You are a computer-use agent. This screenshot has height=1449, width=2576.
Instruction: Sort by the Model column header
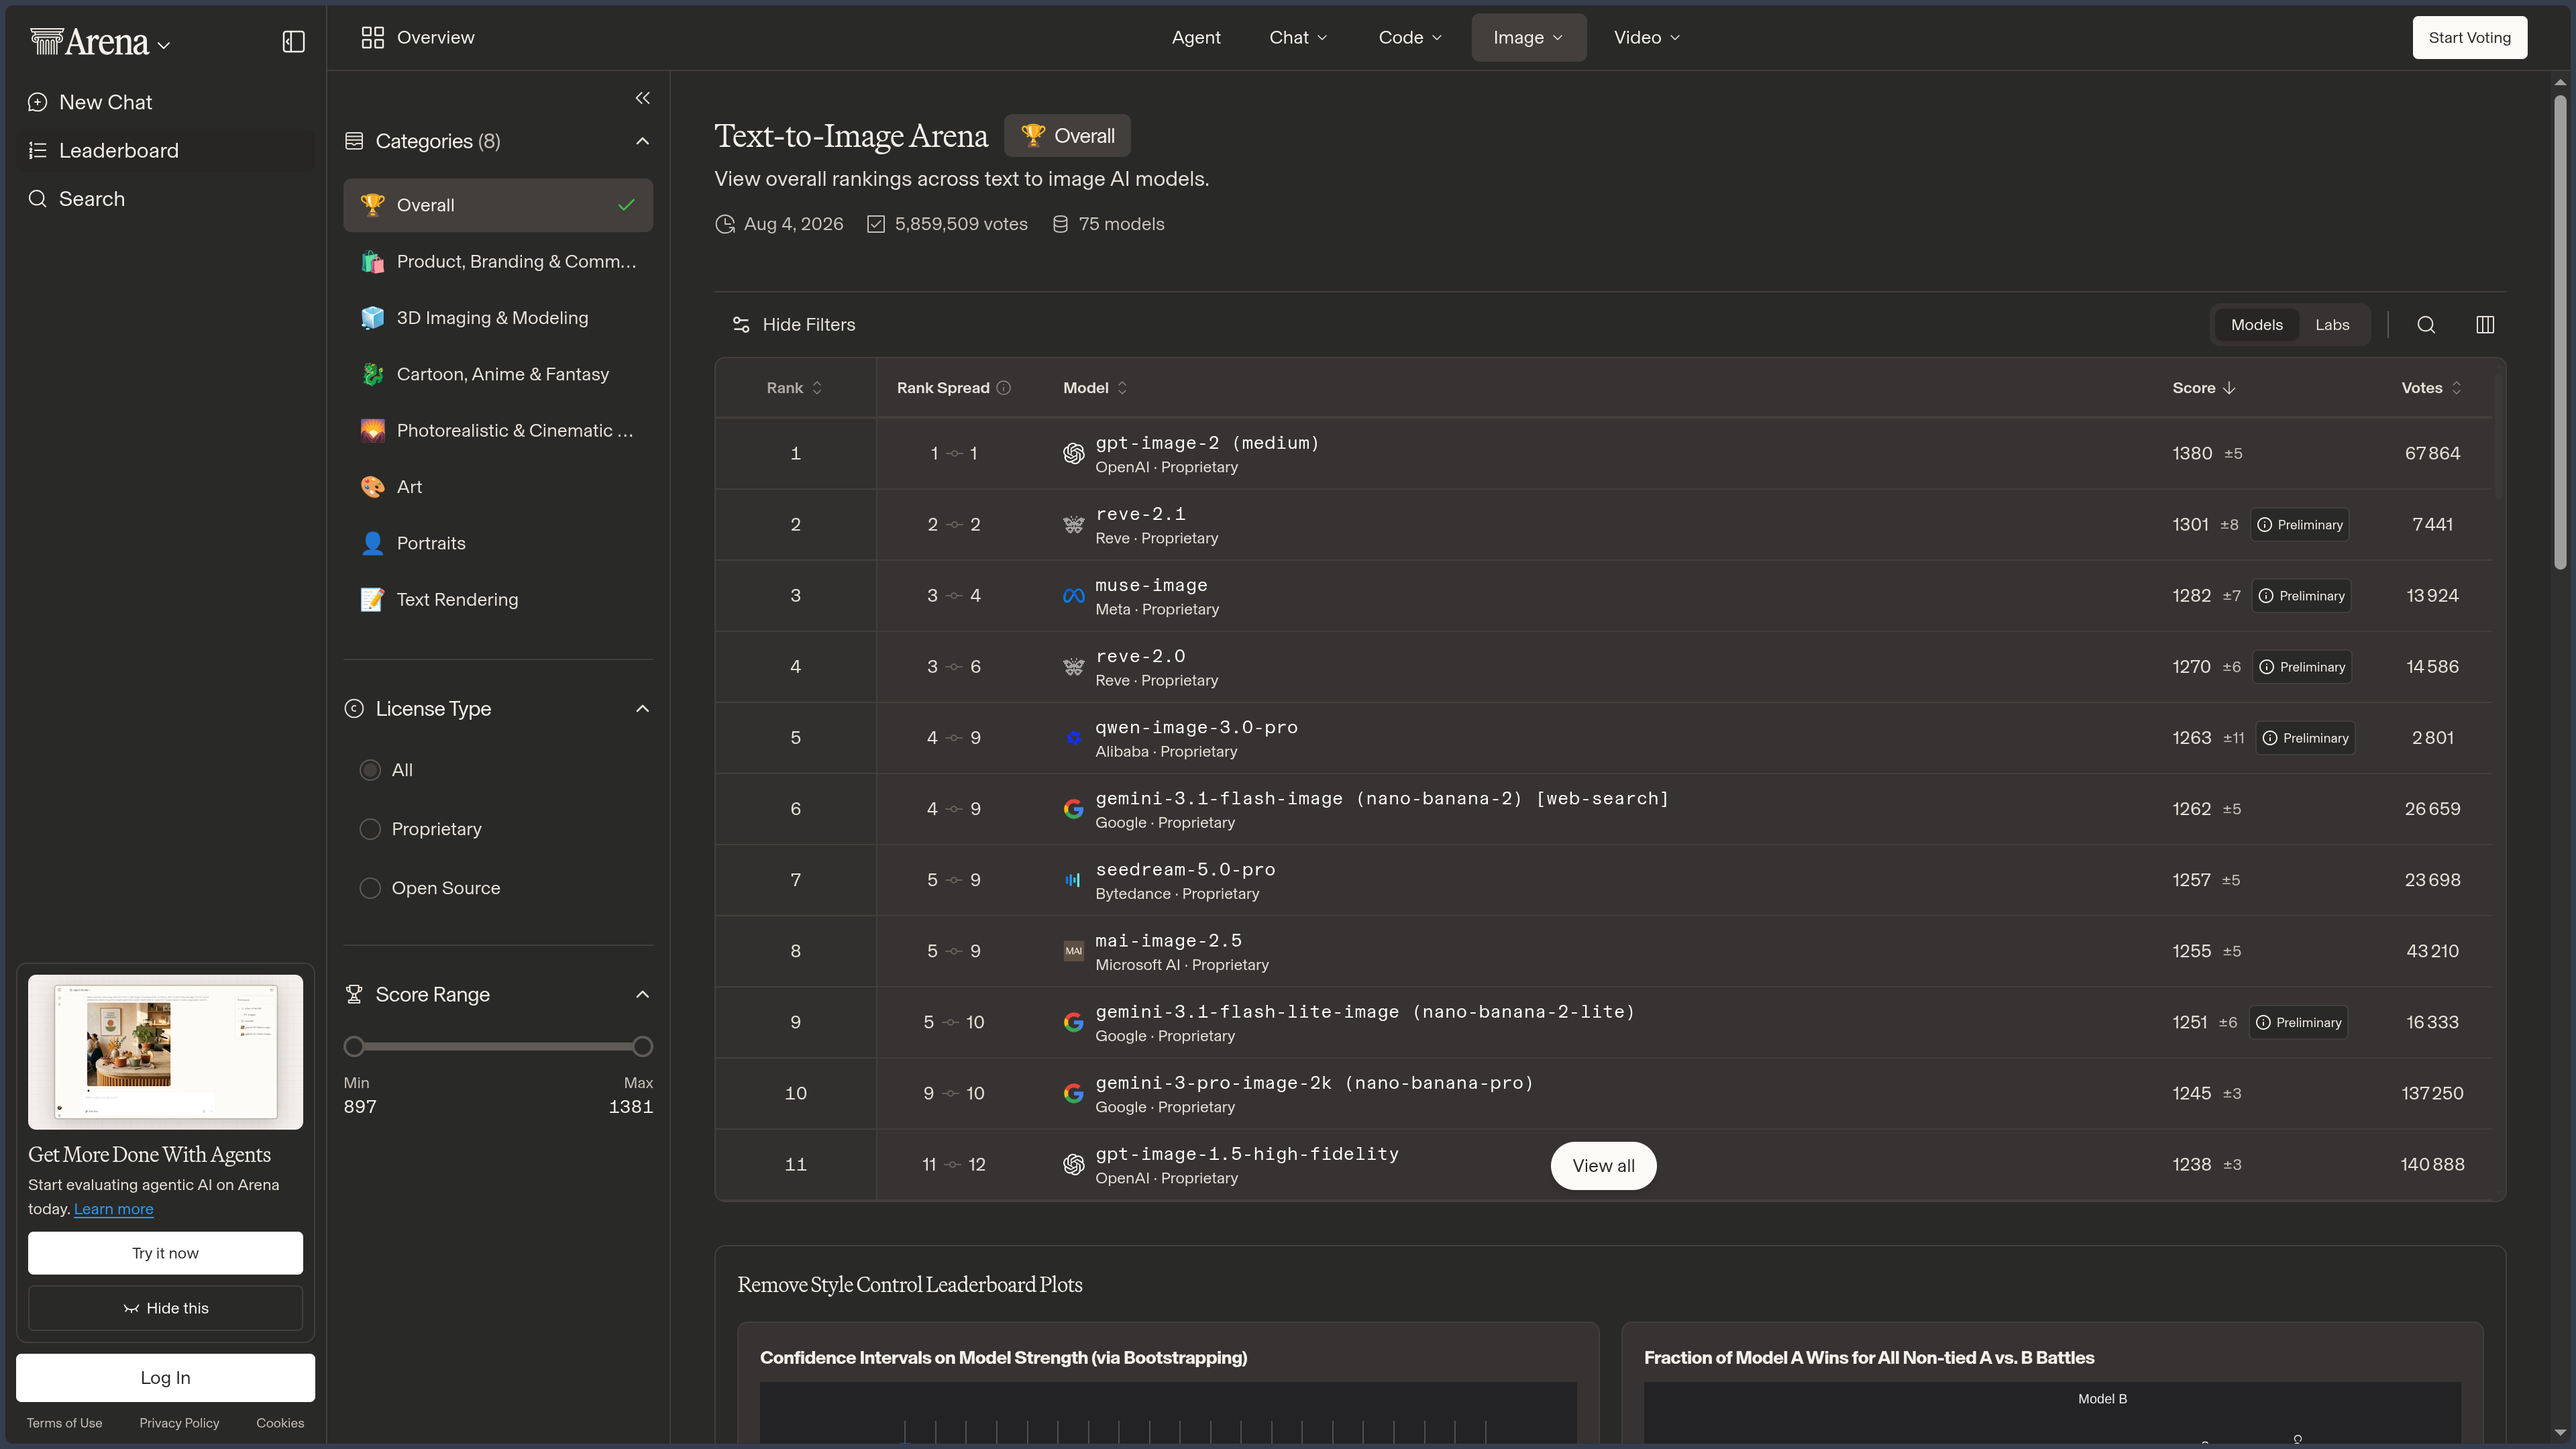click(1095, 388)
